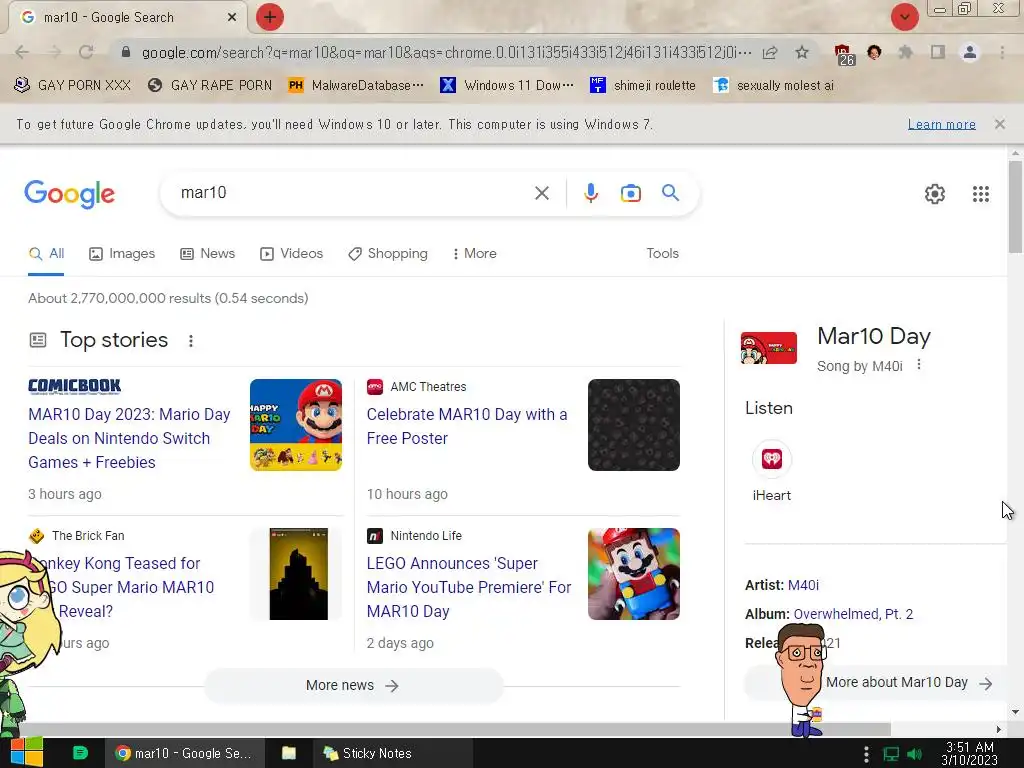Open LEGO Announces Super Mario YouTube Premiere story
The width and height of the screenshot is (1024, 768).
[x=469, y=587]
